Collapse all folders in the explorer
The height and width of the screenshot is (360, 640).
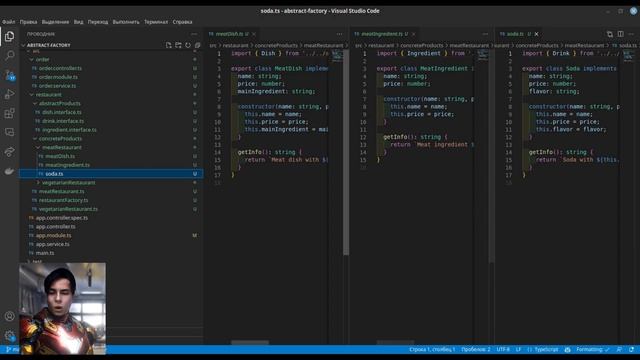tap(198, 45)
